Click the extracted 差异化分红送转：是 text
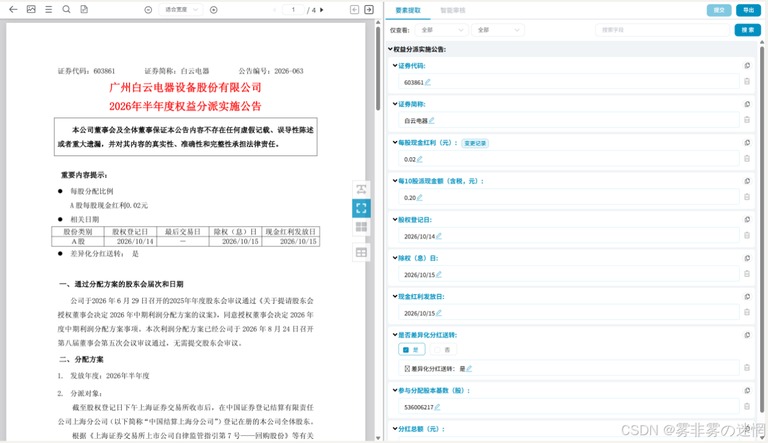768x443 pixels. coord(435,369)
